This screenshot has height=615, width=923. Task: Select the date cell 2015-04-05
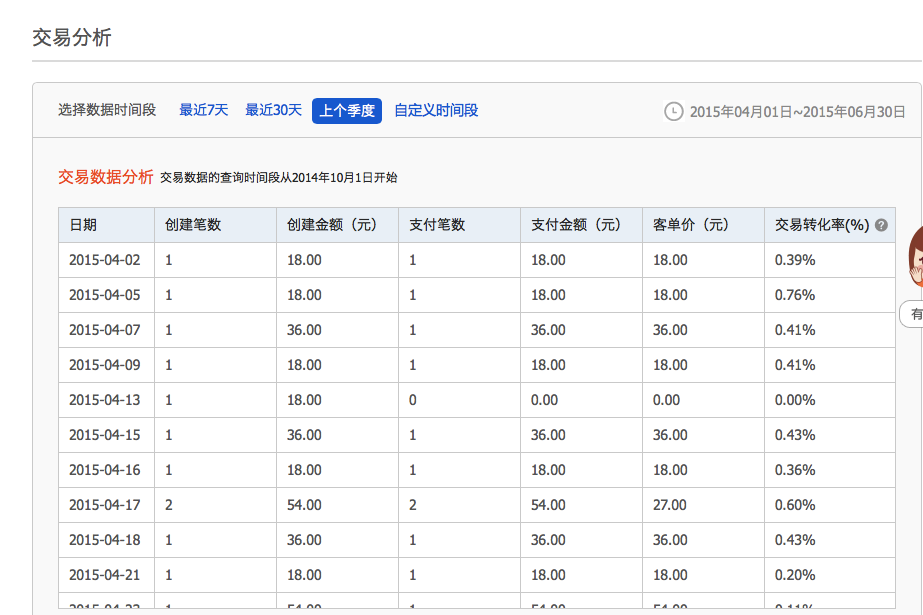click(105, 295)
